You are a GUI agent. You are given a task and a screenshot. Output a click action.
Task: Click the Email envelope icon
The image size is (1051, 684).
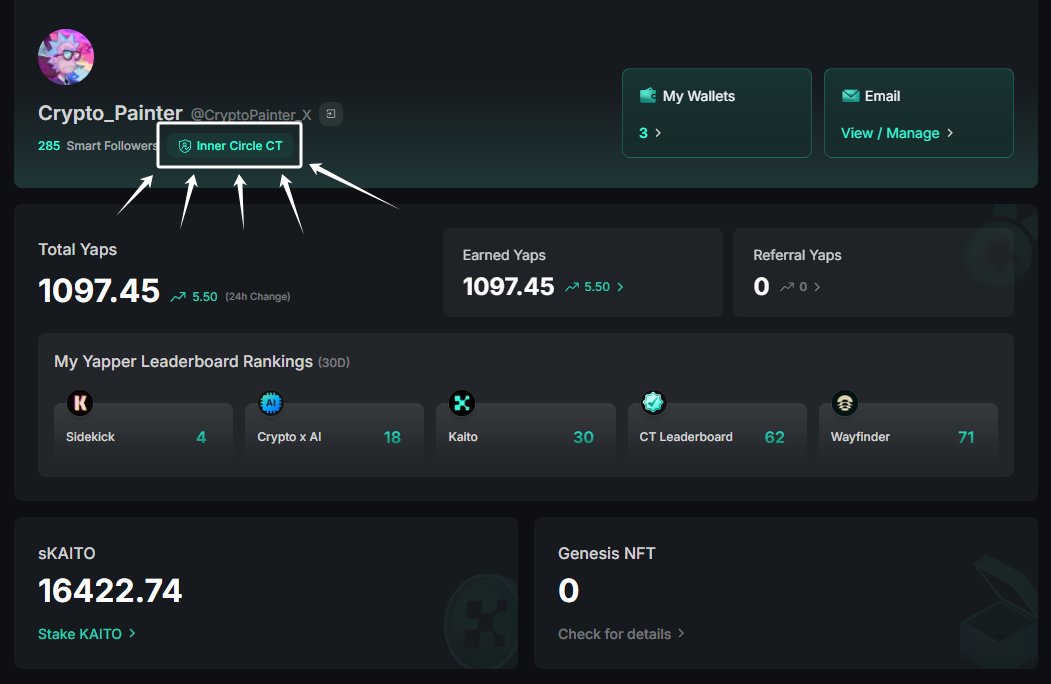(851, 96)
